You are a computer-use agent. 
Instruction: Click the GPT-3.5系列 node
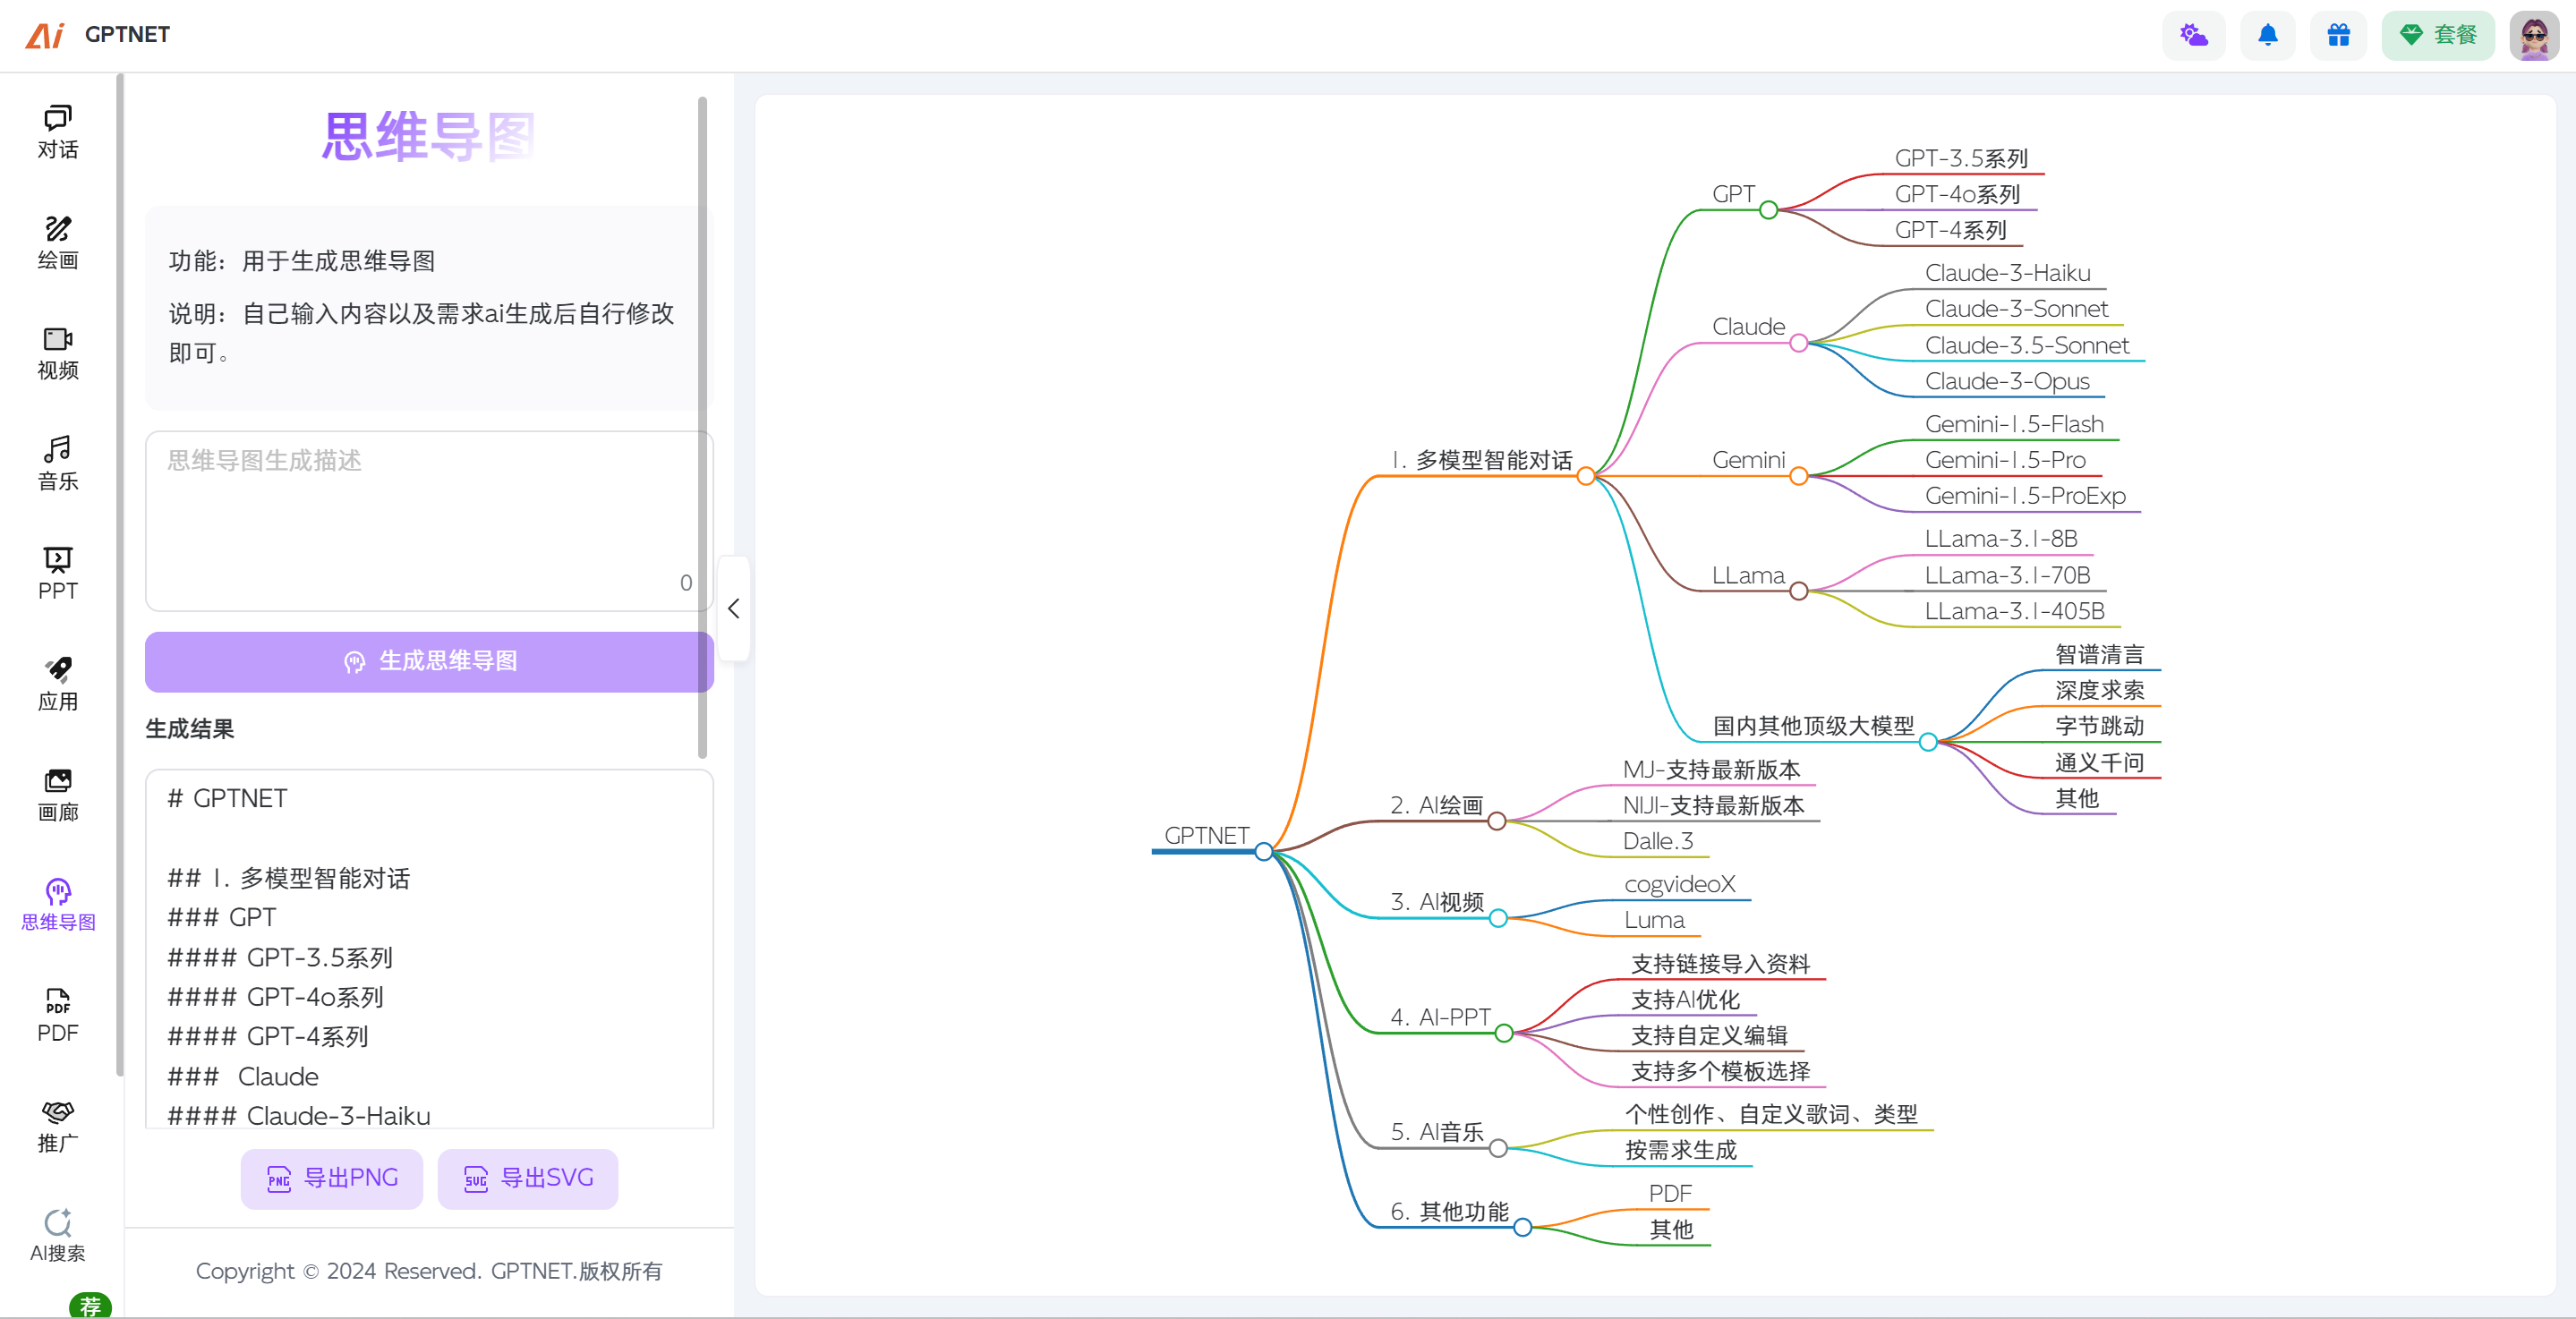point(1961,158)
